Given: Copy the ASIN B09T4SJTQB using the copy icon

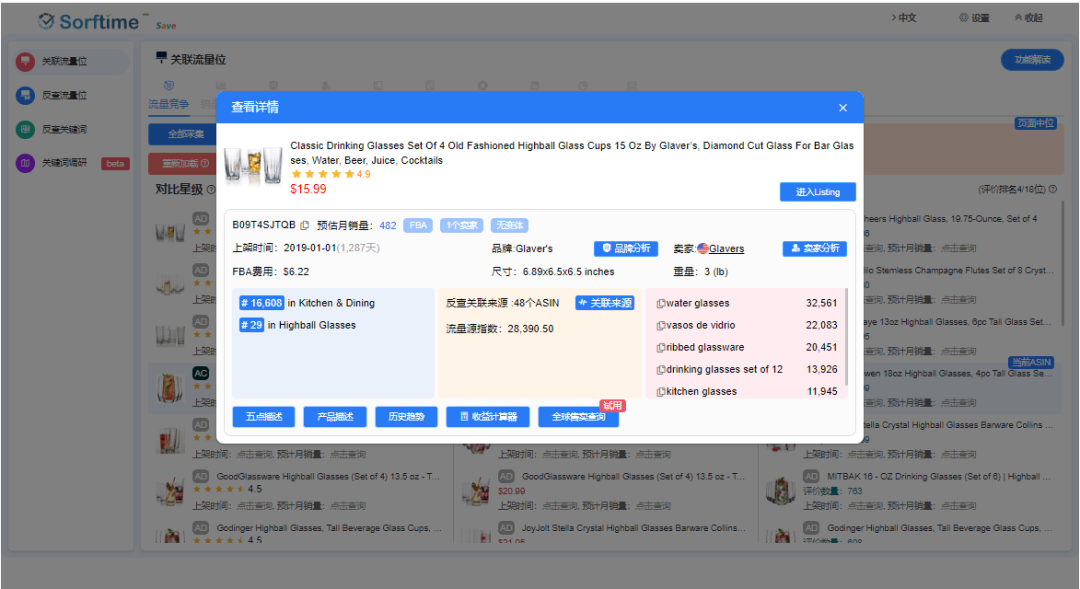Looking at the screenshot, I should [x=304, y=225].
